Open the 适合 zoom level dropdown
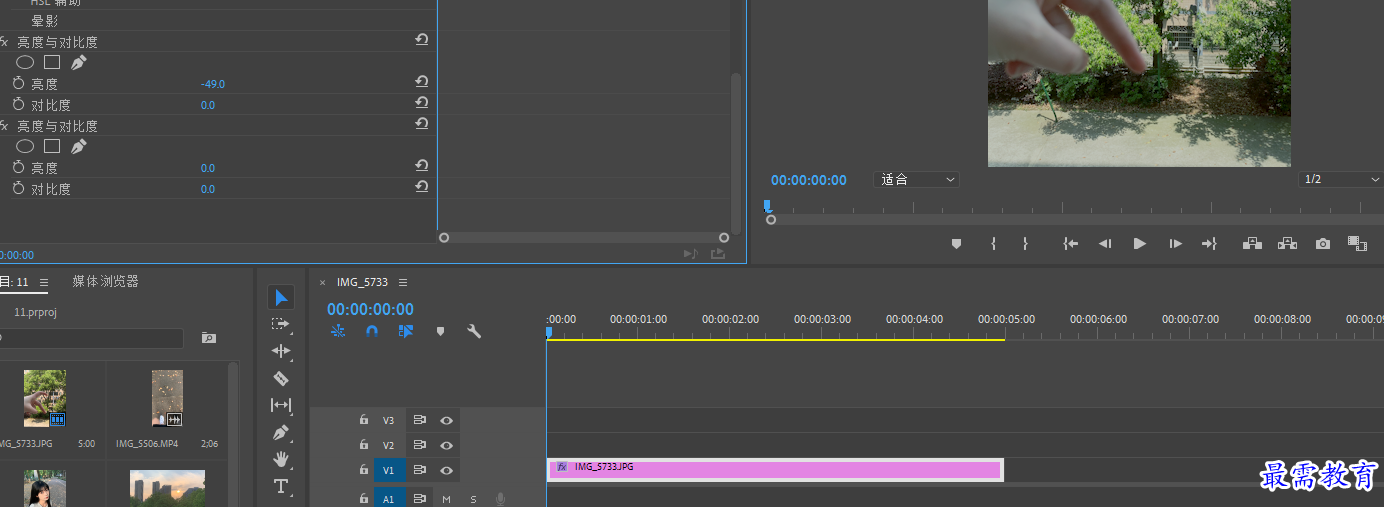The width and height of the screenshot is (1384, 507). click(916, 180)
